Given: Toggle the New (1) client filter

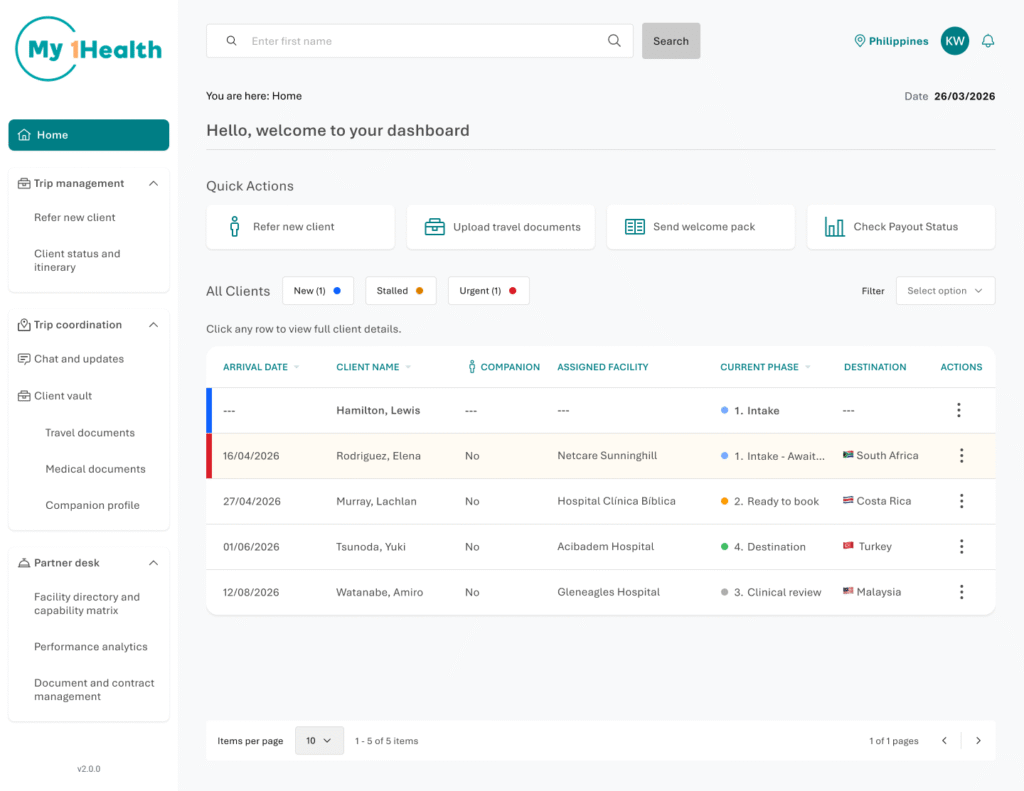Looking at the screenshot, I should (317, 291).
